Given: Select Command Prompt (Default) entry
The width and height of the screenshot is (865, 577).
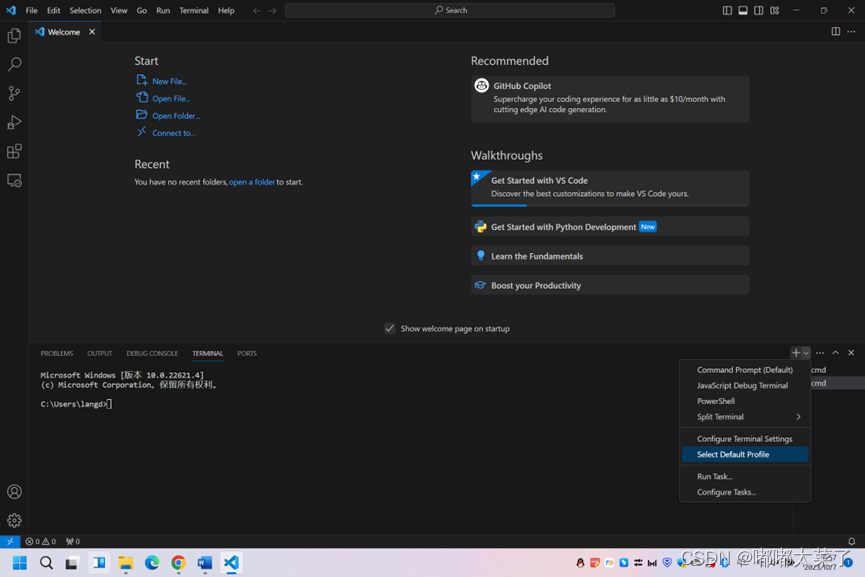Looking at the screenshot, I should (745, 370).
